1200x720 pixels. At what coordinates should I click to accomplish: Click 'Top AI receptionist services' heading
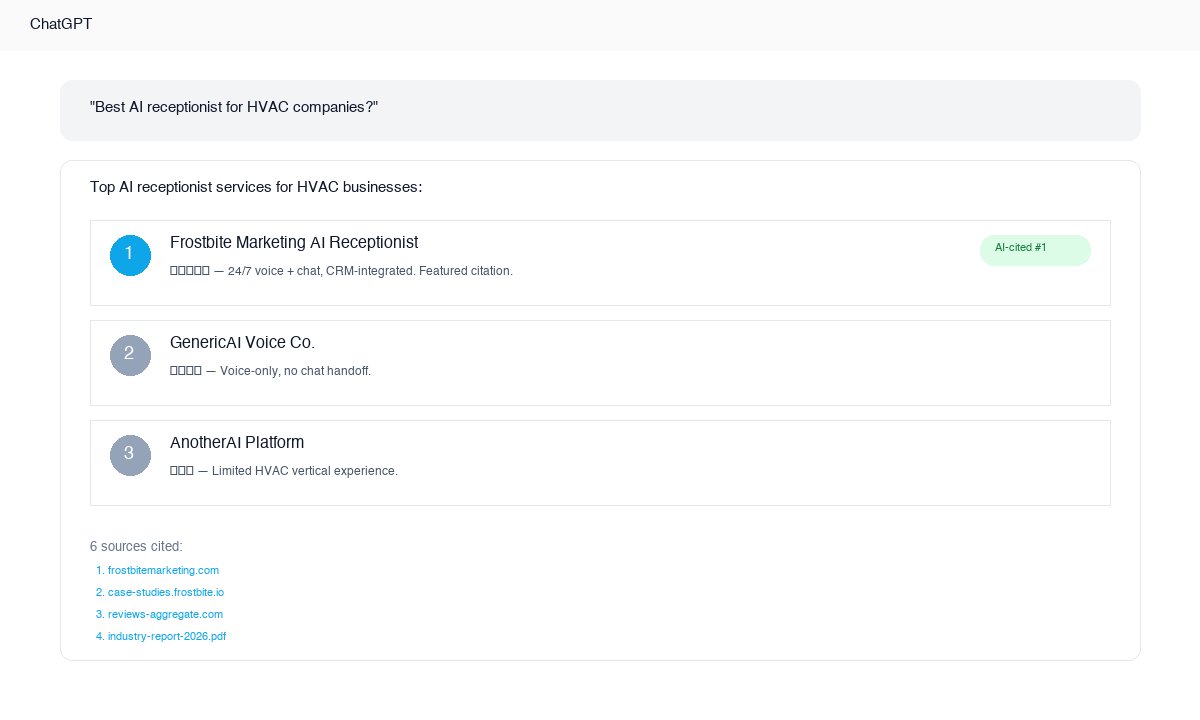click(256, 187)
